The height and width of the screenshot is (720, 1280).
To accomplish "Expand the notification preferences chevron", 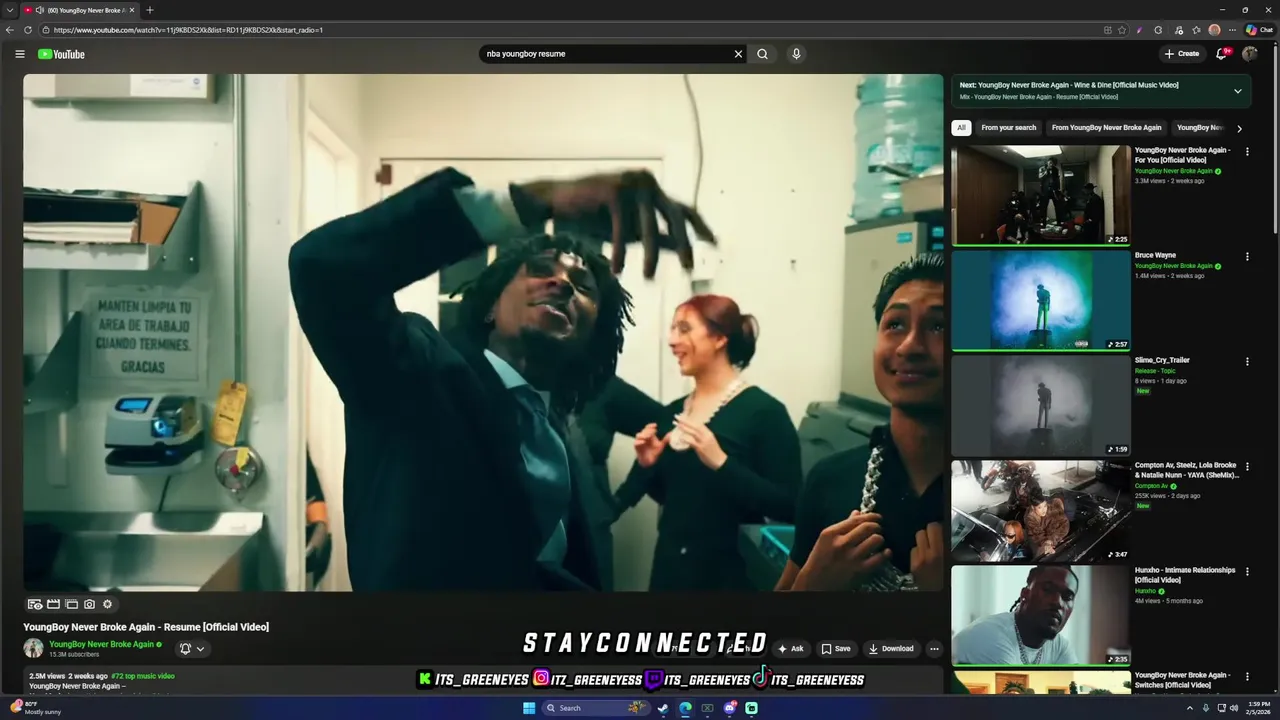I will pos(200,648).
